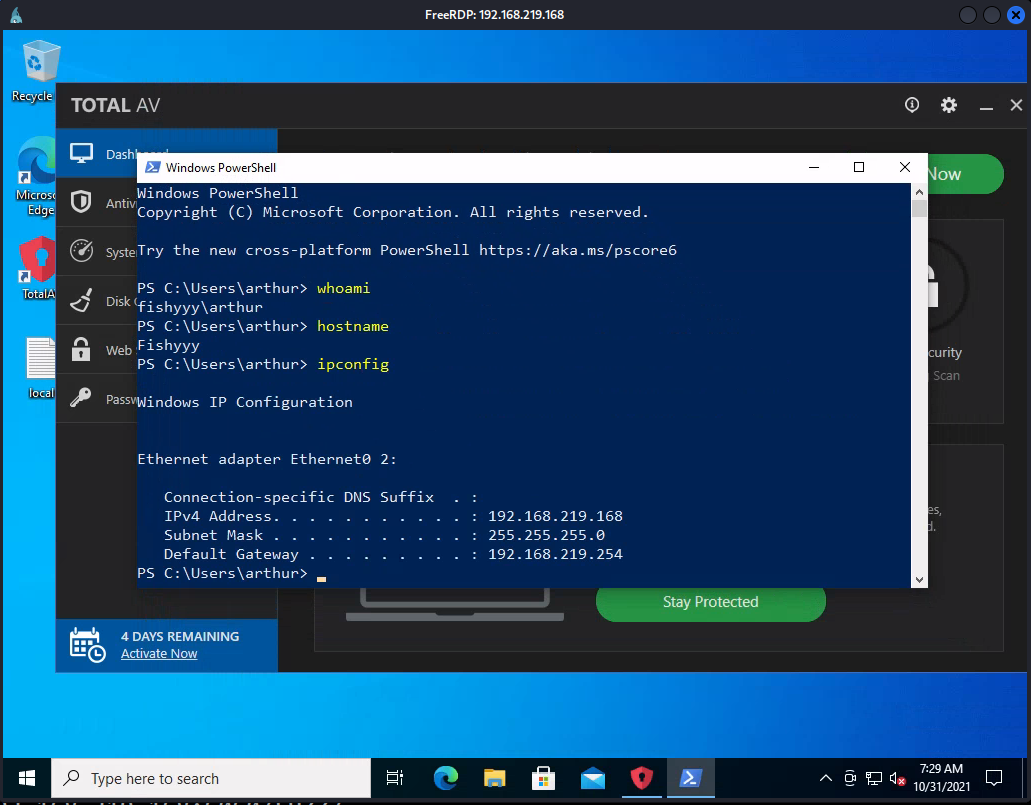This screenshot has width=1031, height=805.
Task: Click the Default Gateway value 192.168.219.254
Action: (x=555, y=554)
